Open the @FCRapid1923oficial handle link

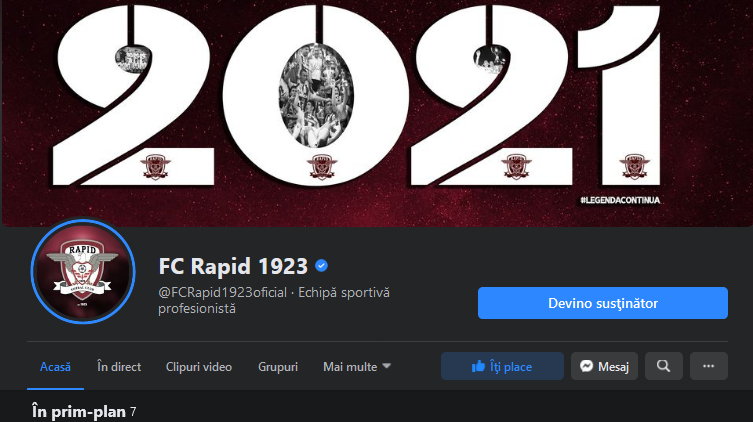coord(222,292)
